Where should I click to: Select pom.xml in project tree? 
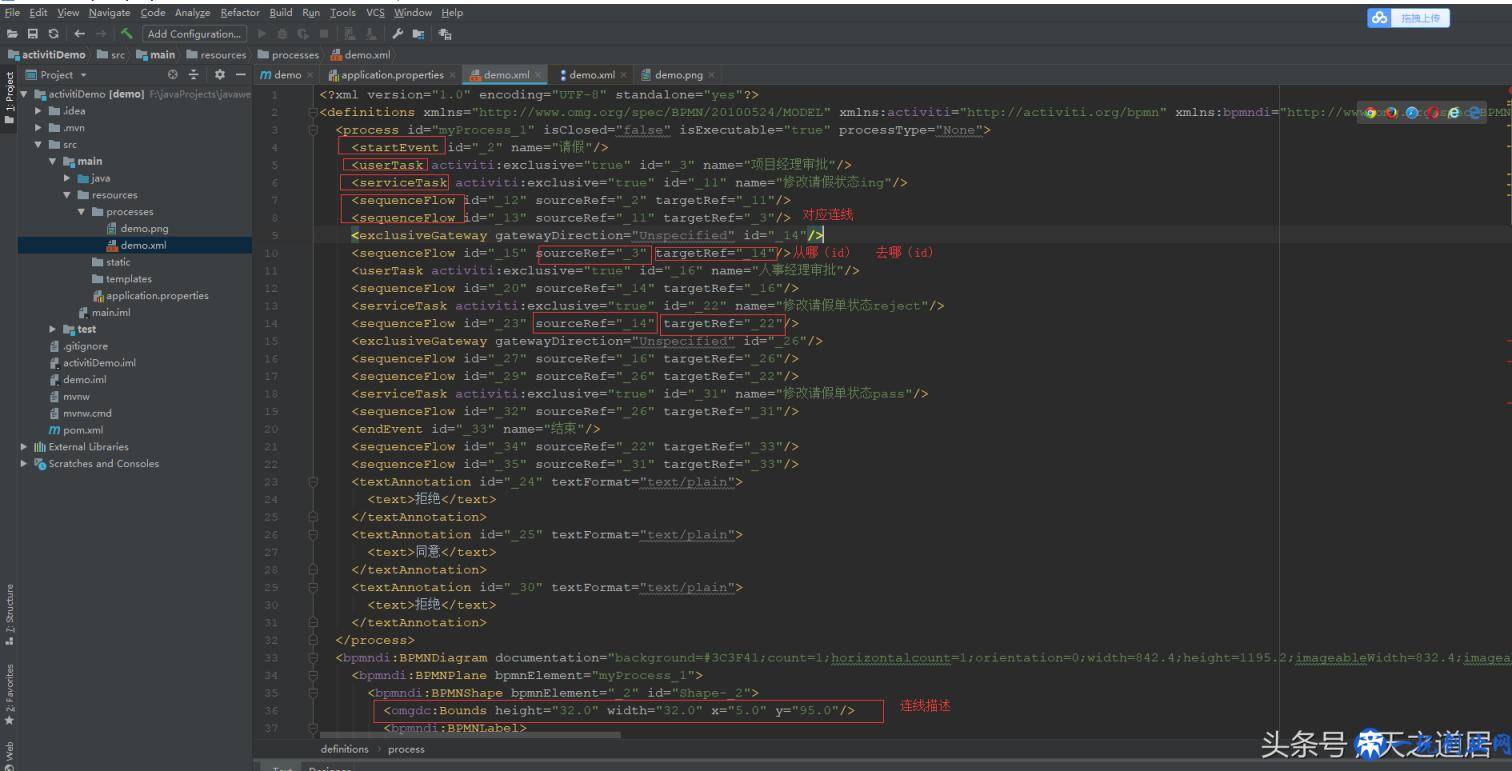(75, 430)
